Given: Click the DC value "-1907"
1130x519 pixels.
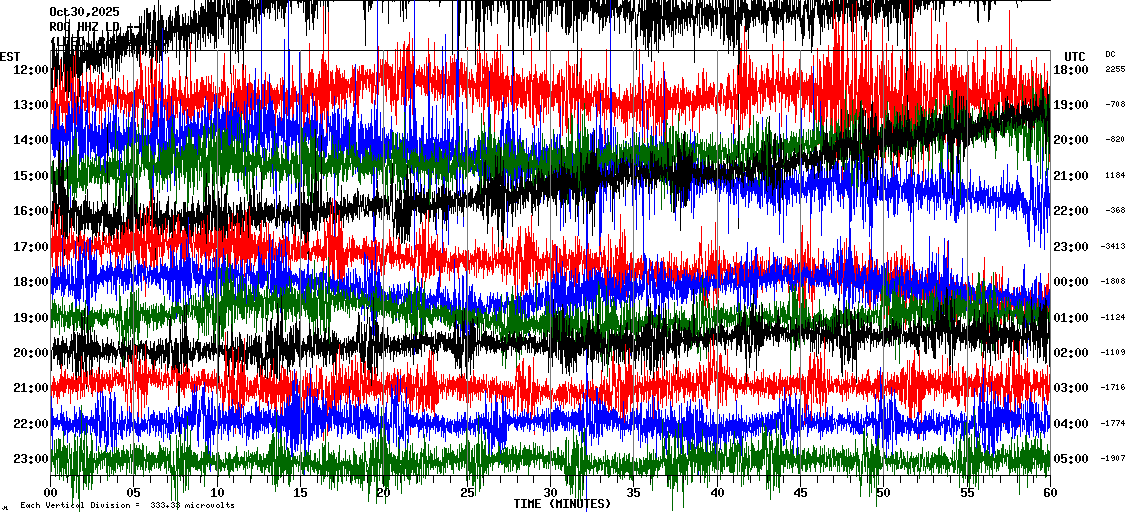Looking at the screenshot, I should click(x=1113, y=458).
